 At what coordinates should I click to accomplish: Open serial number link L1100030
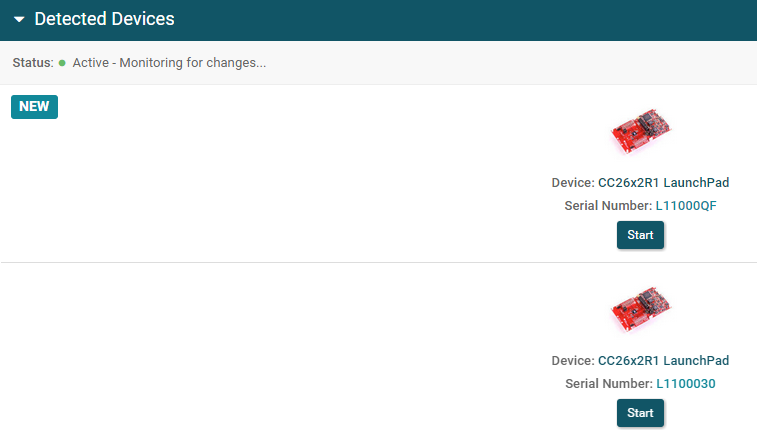point(686,384)
